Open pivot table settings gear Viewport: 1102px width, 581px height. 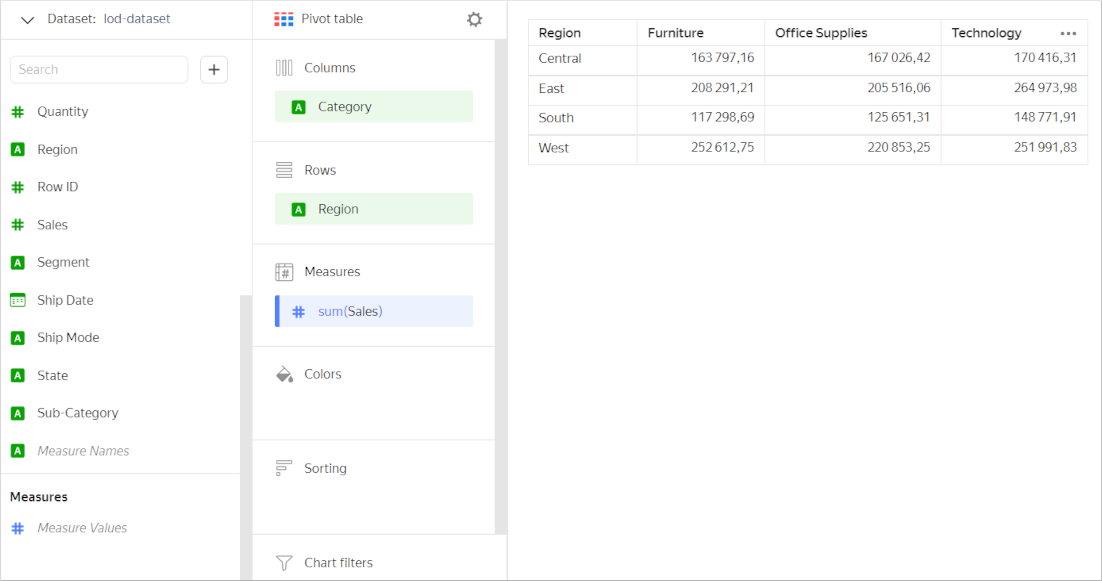point(474,20)
